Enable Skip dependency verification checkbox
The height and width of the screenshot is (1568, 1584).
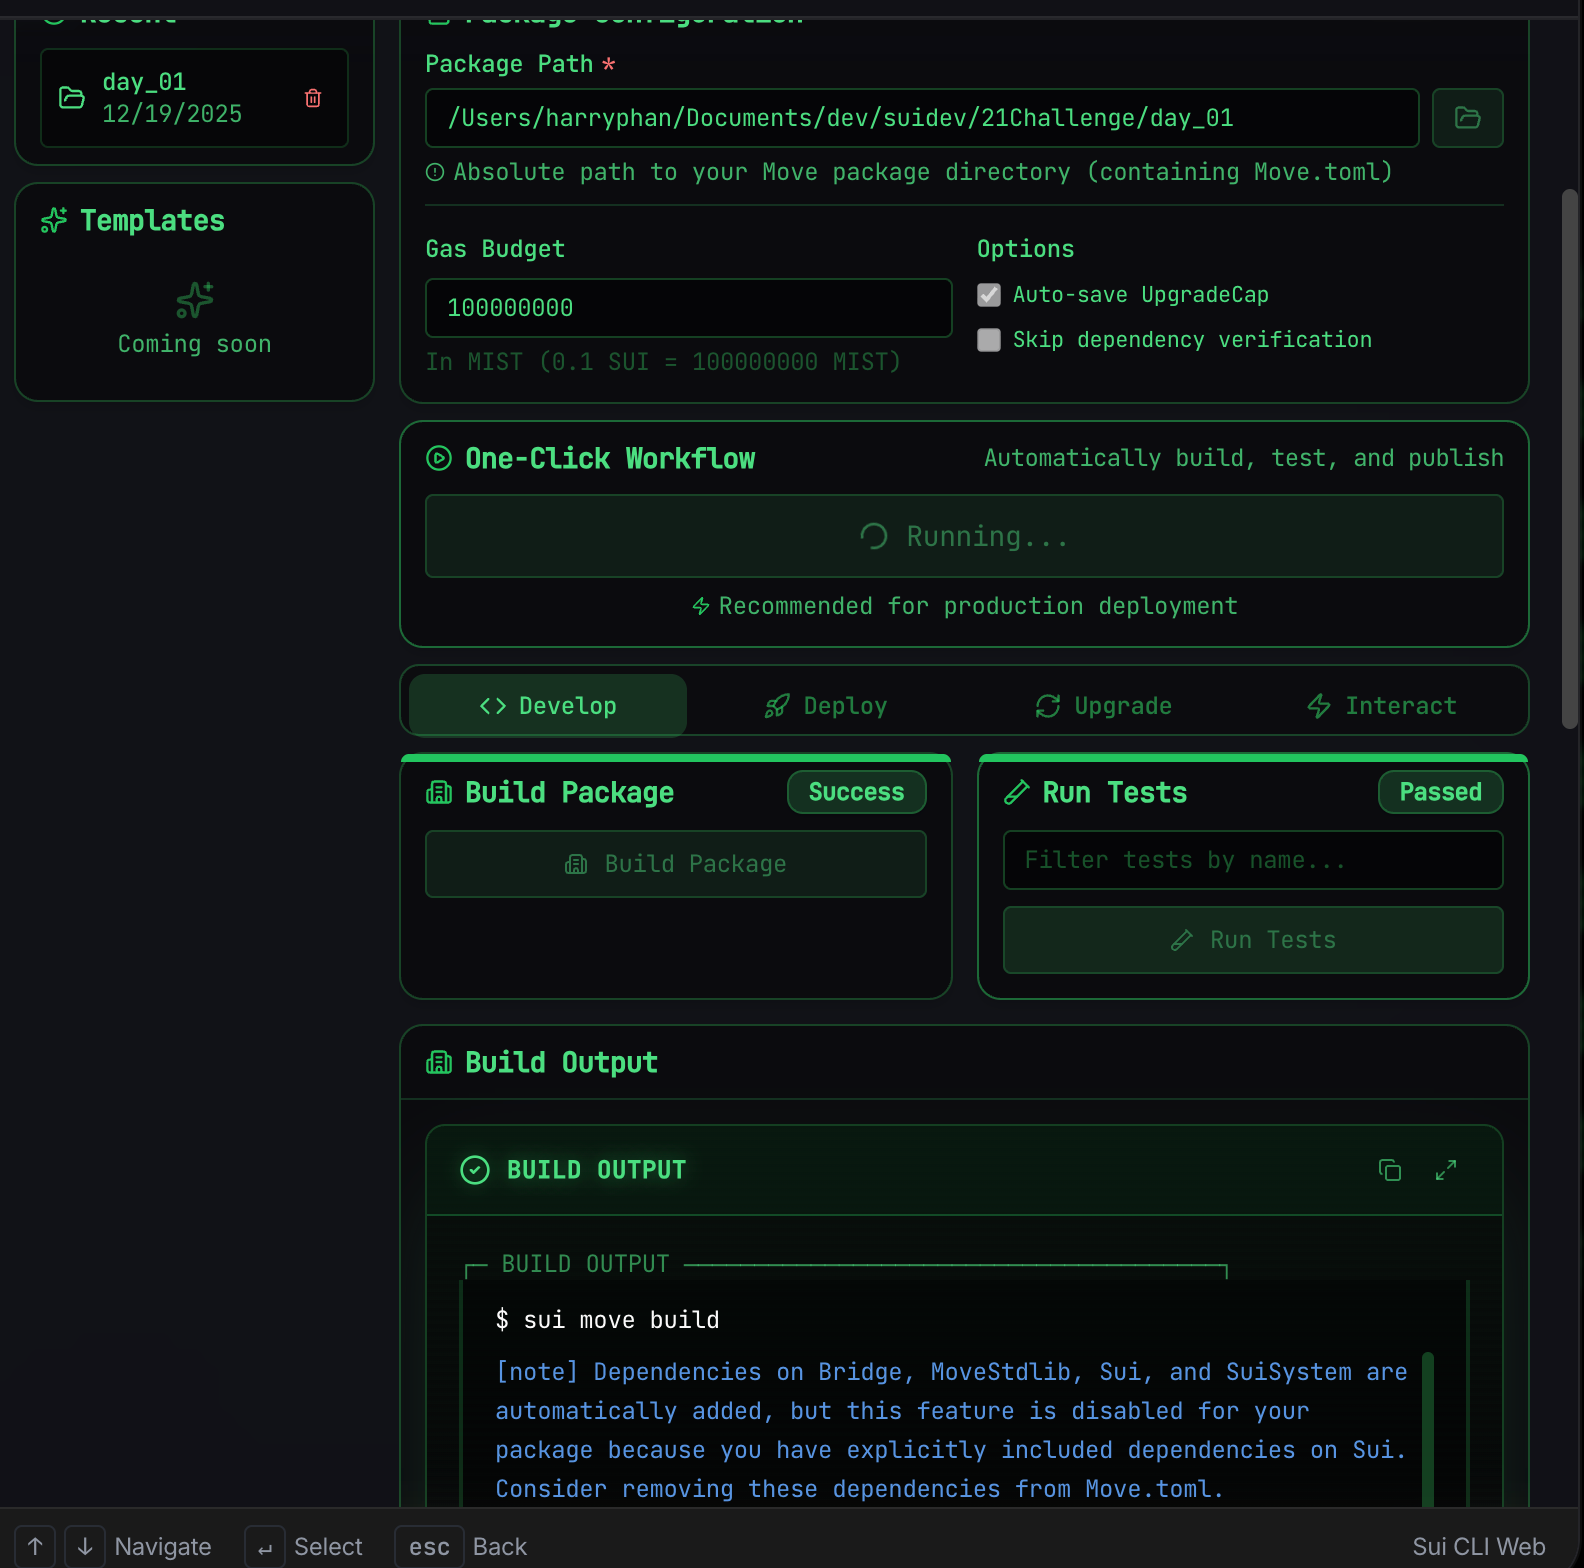click(x=989, y=340)
